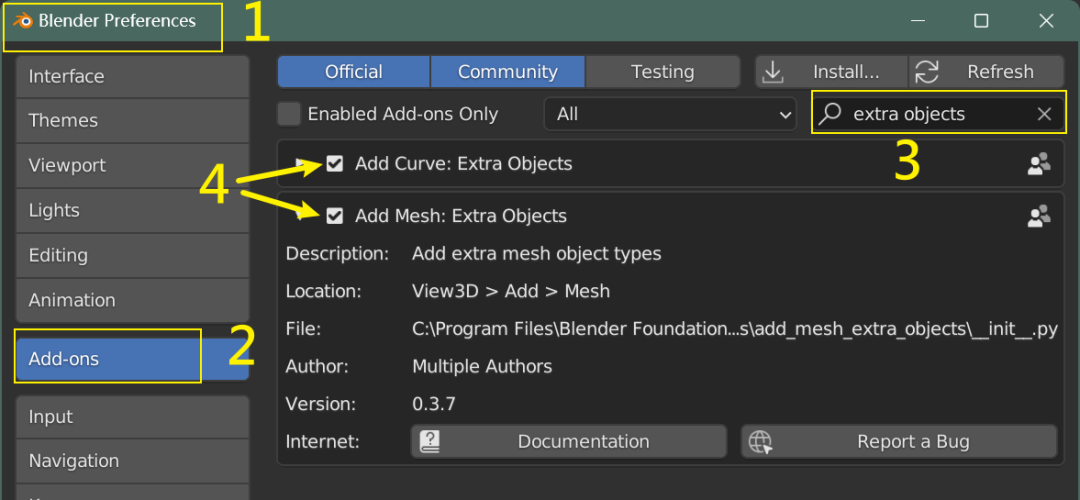Viewport: 1080px width, 500px height.
Task: Toggle the Community support level filter
Action: coord(508,72)
